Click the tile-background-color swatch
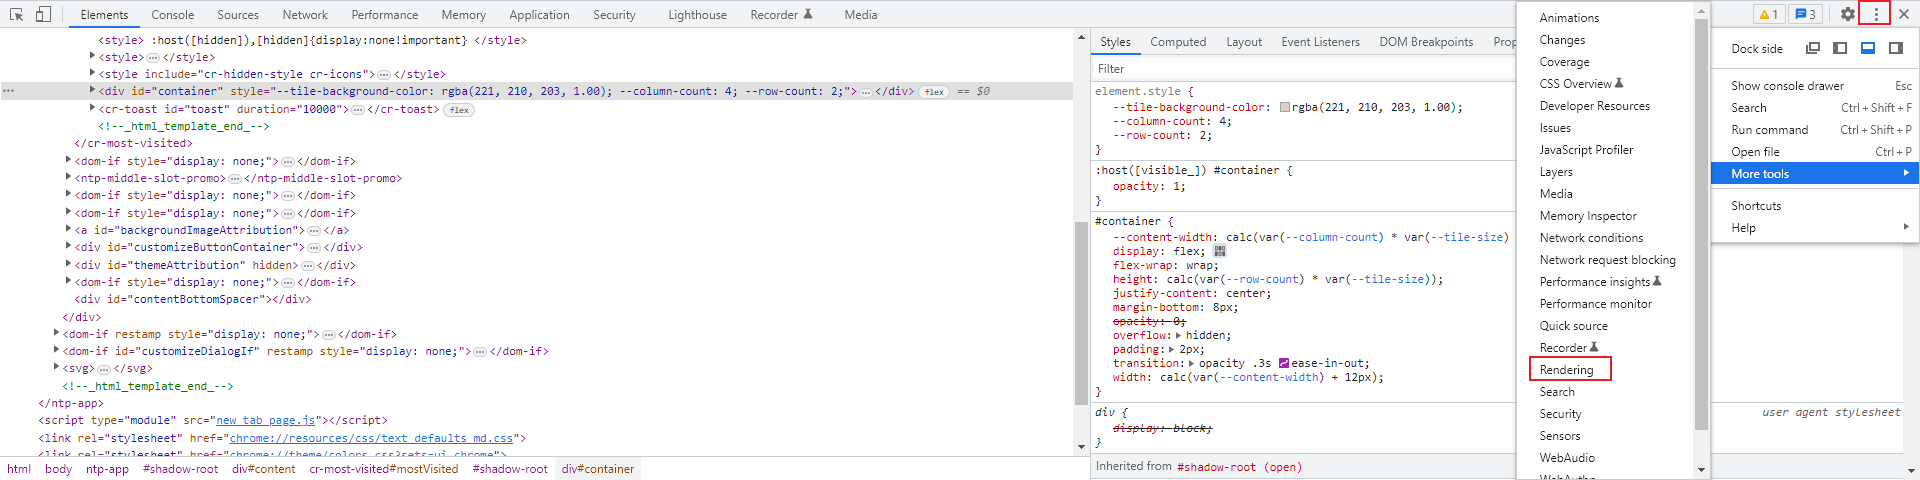The width and height of the screenshot is (1920, 480). pos(1285,108)
